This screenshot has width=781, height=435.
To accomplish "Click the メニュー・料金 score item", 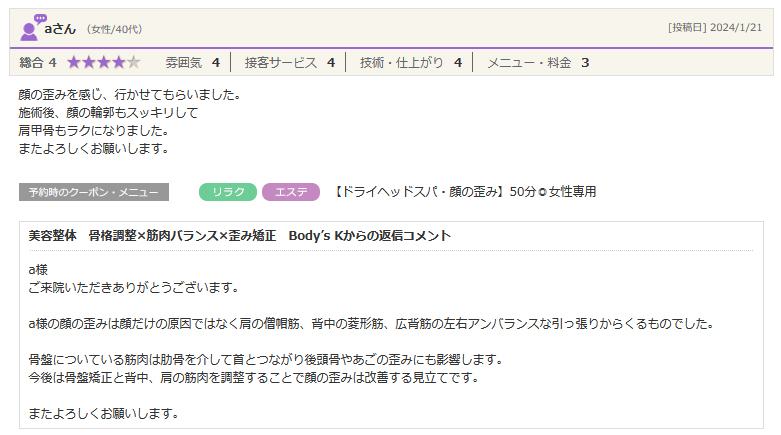I will click(537, 62).
